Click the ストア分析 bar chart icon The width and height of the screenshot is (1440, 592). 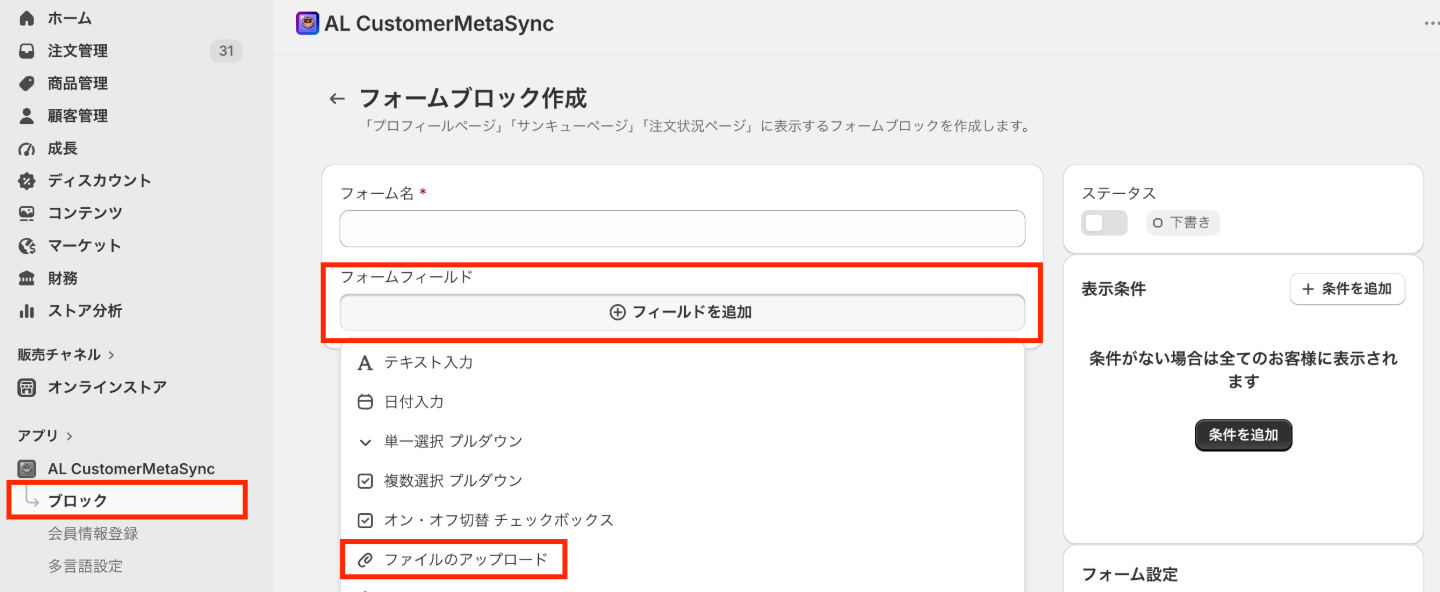(27, 311)
